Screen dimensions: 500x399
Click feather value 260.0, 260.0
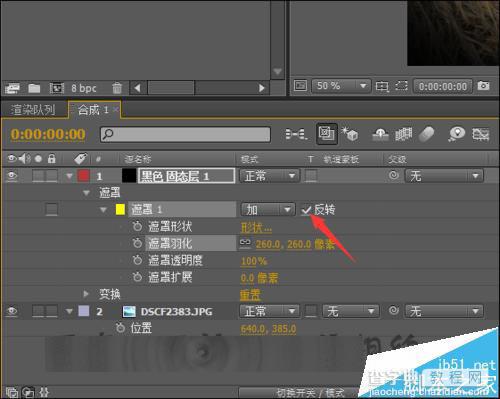pyautogui.click(x=283, y=244)
